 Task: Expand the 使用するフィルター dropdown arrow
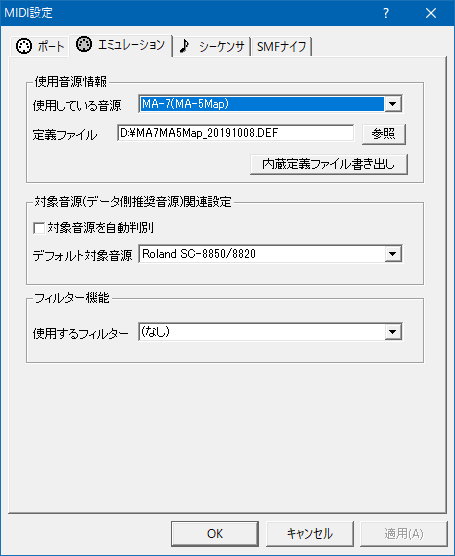(393, 332)
